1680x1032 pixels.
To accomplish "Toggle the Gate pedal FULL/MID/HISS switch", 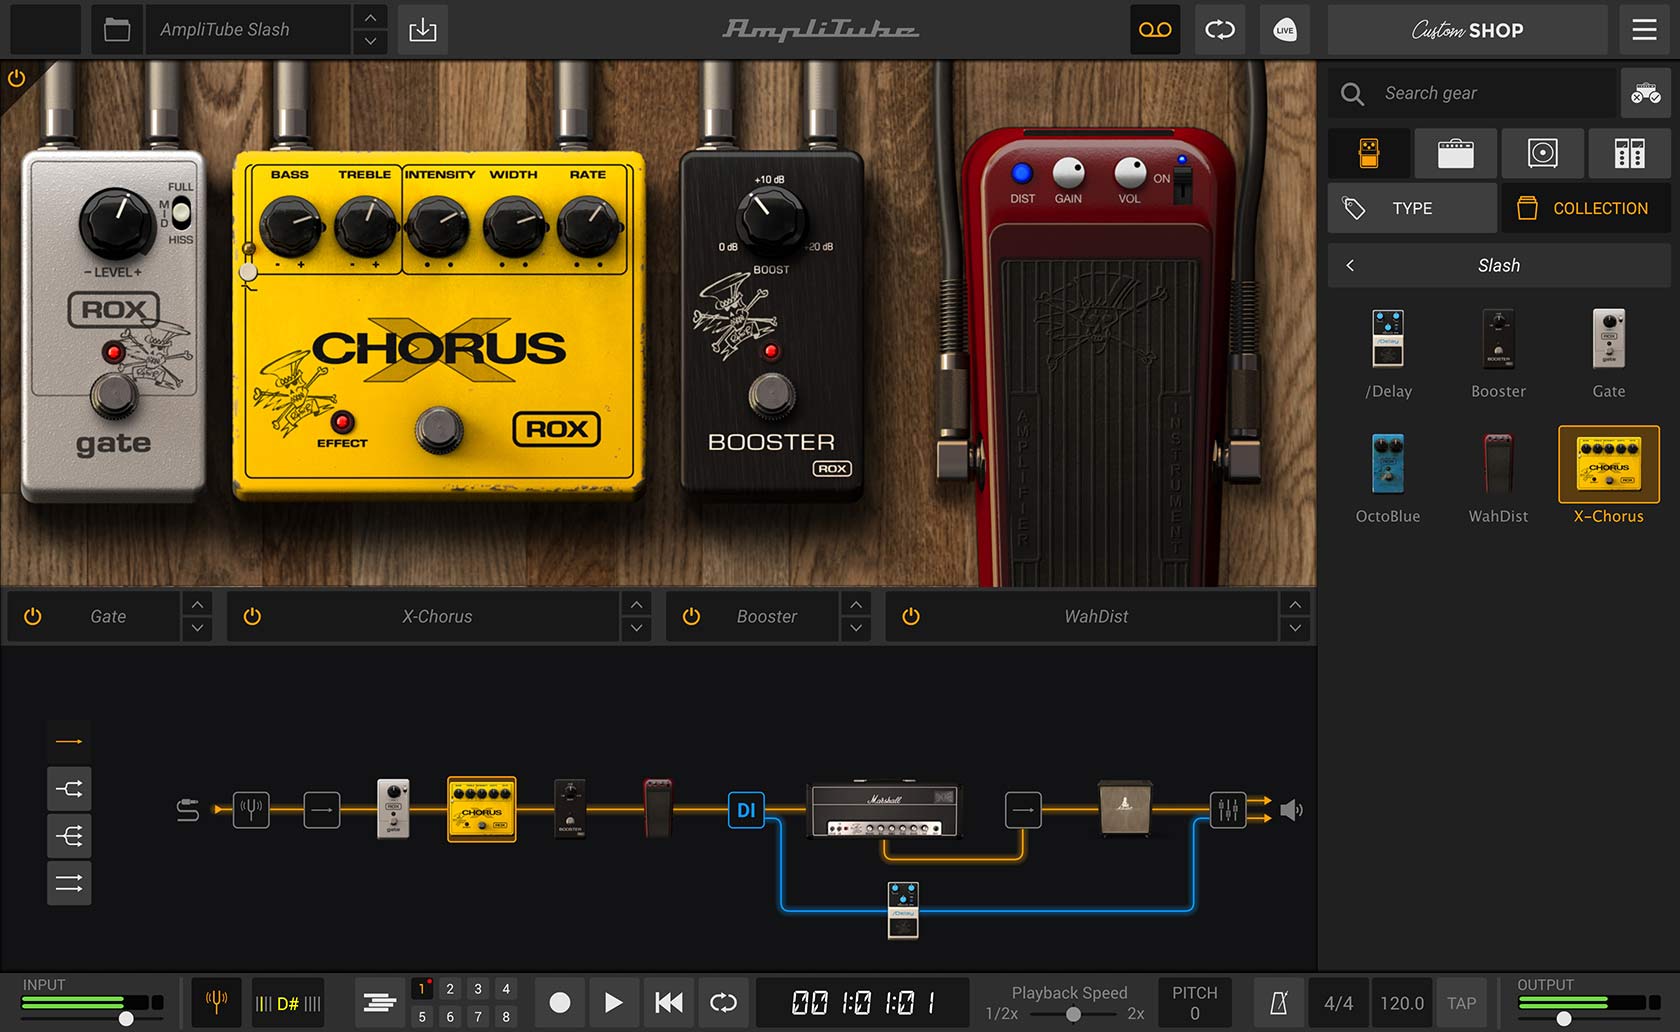I will (x=181, y=212).
